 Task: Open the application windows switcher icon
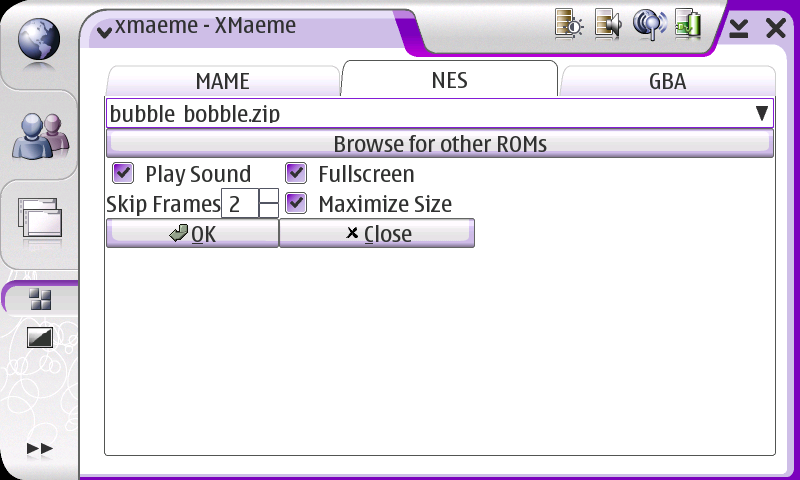click(x=40, y=218)
